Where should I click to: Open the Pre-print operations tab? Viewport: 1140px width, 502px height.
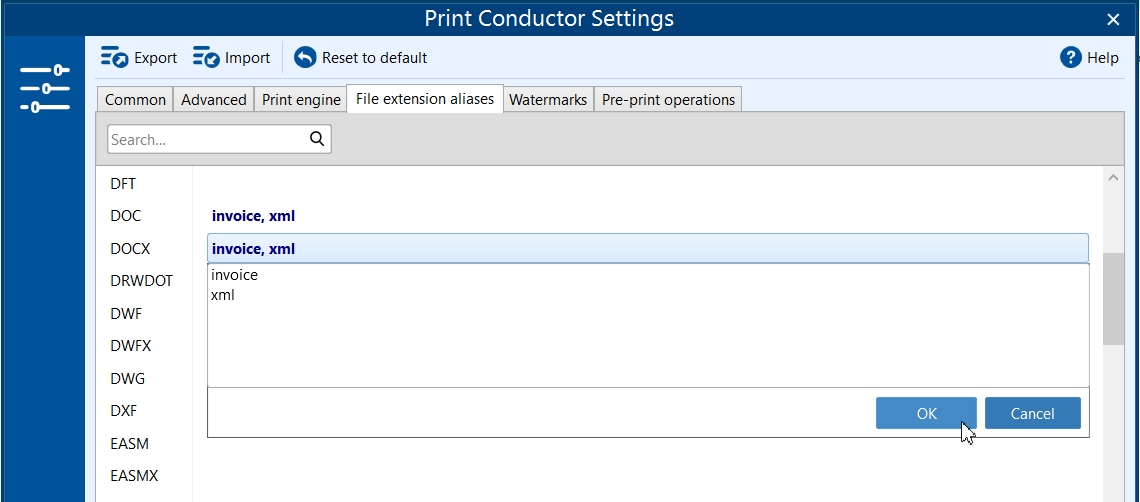click(x=668, y=100)
